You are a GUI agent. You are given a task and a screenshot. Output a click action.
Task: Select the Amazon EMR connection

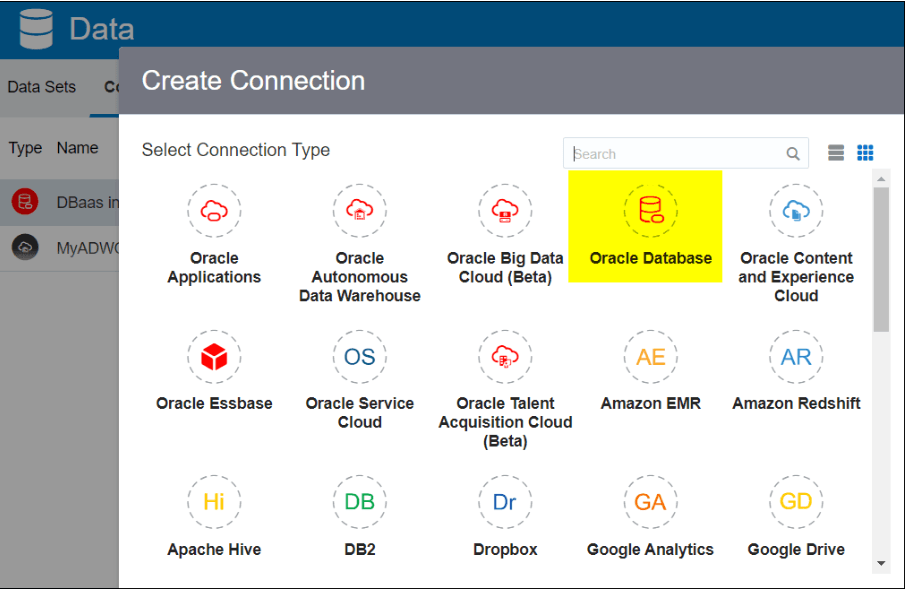click(x=650, y=357)
